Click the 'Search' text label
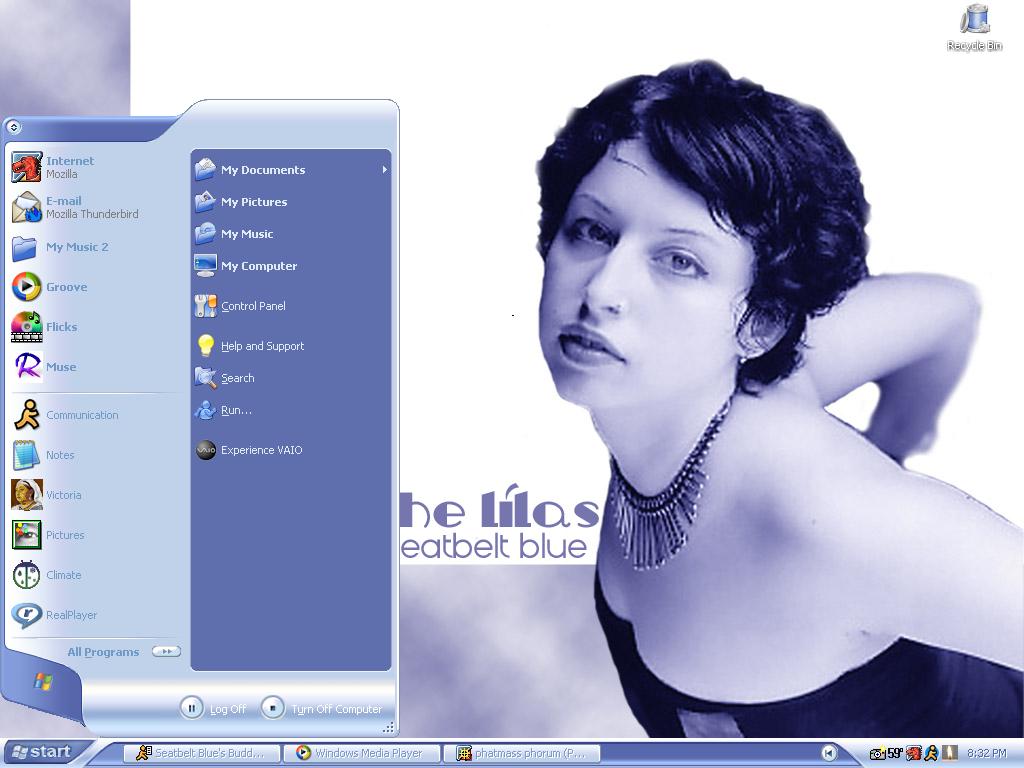This screenshot has width=1024, height=768. tap(238, 377)
